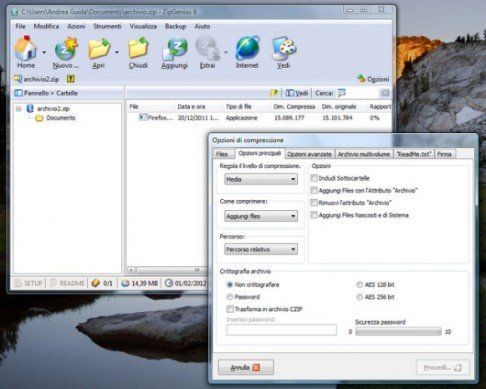The height and width of the screenshot is (389, 486).
Task: Click the Inserisci password input field
Action: pyautogui.click(x=282, y=330)
